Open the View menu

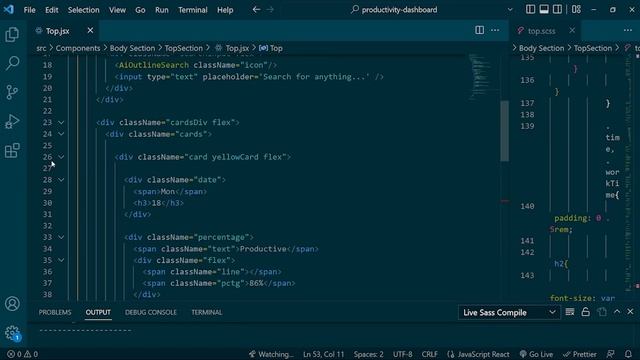click(x=117, y=10)
